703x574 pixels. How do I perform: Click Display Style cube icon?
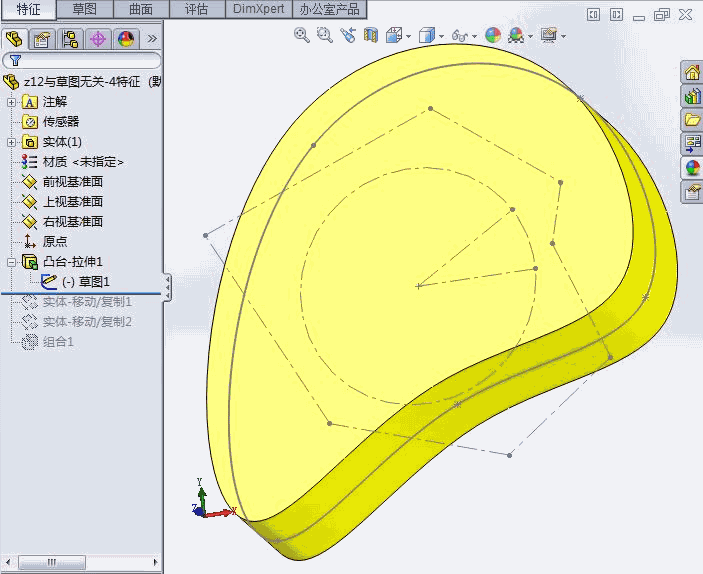tap(427, 35)
